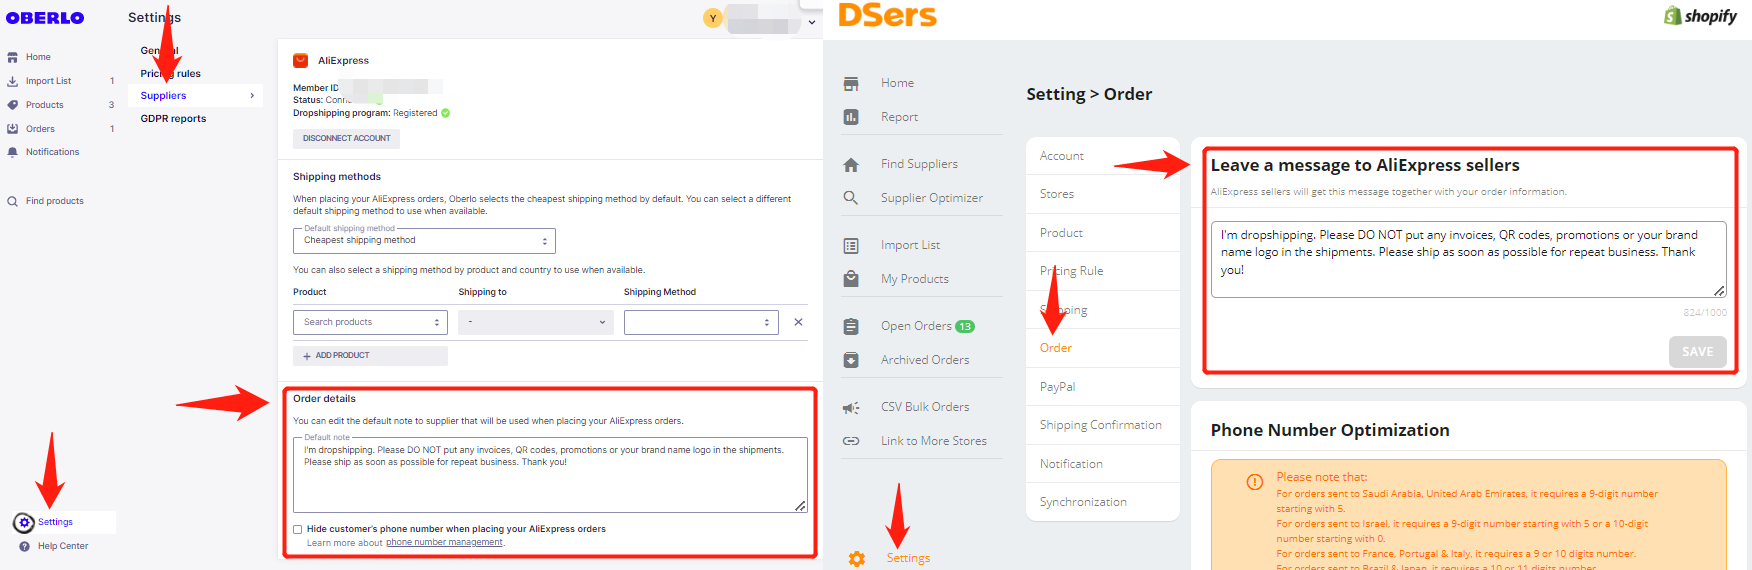Click Find Suppliers house icon

click(851, 164)
